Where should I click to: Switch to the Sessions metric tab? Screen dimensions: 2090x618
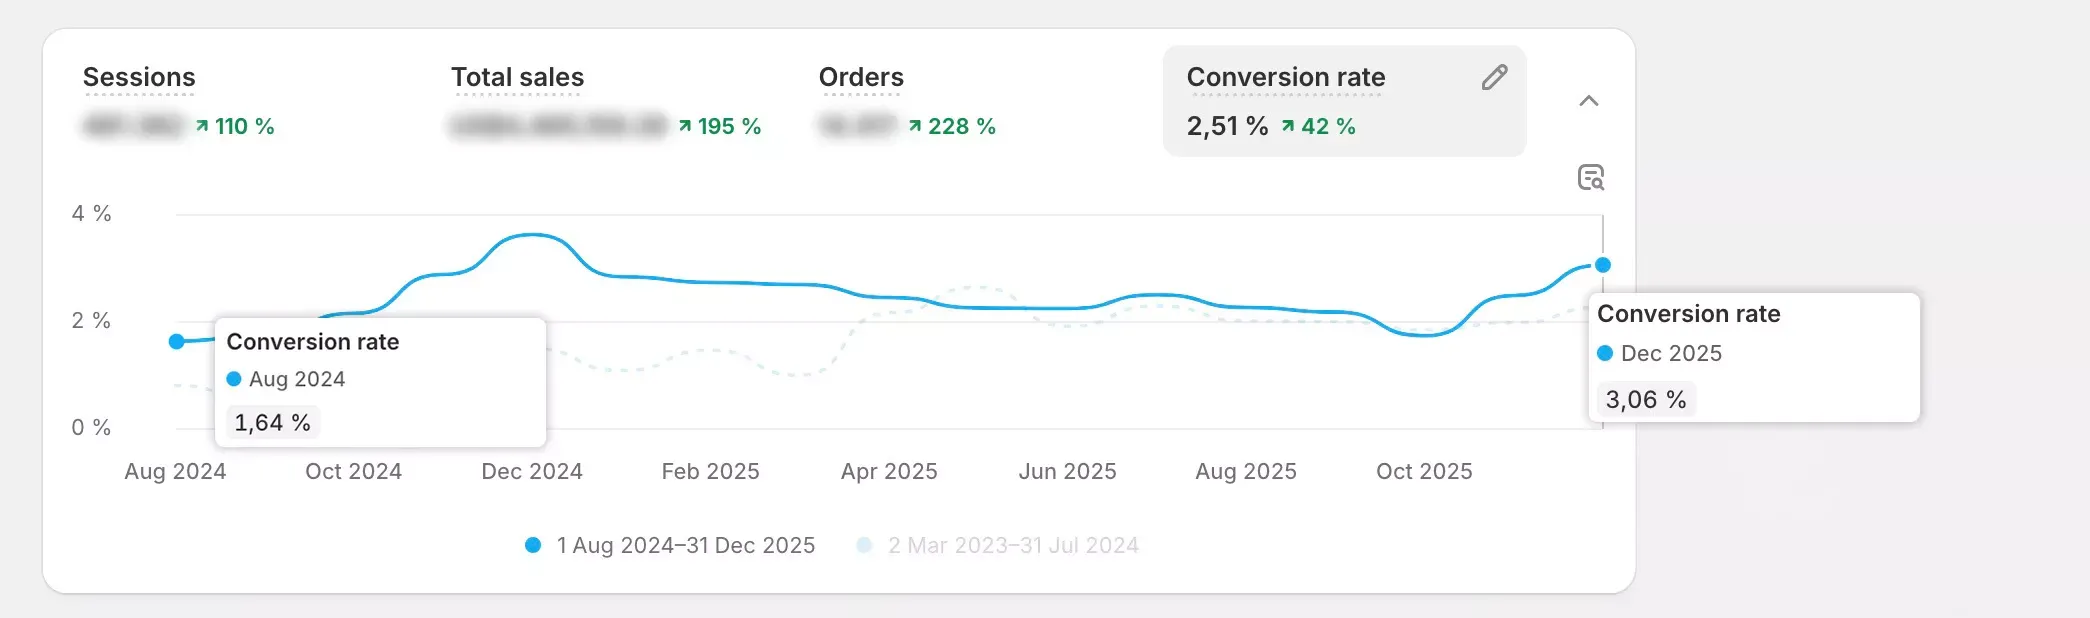tap(139, 77)
